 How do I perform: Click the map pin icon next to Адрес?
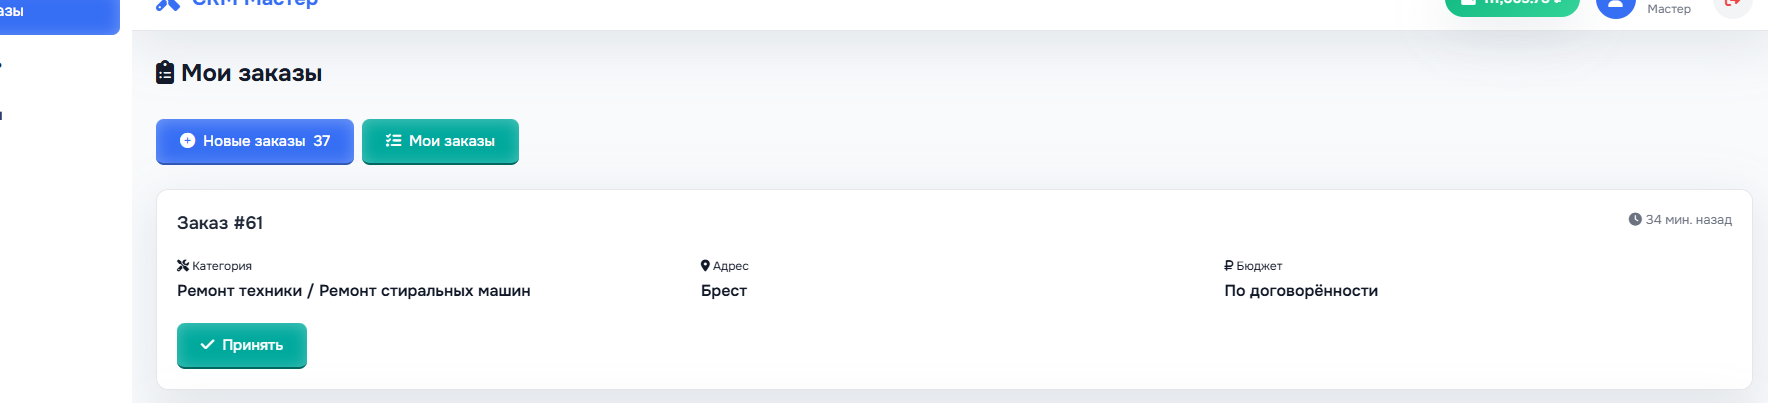(705, 266)
